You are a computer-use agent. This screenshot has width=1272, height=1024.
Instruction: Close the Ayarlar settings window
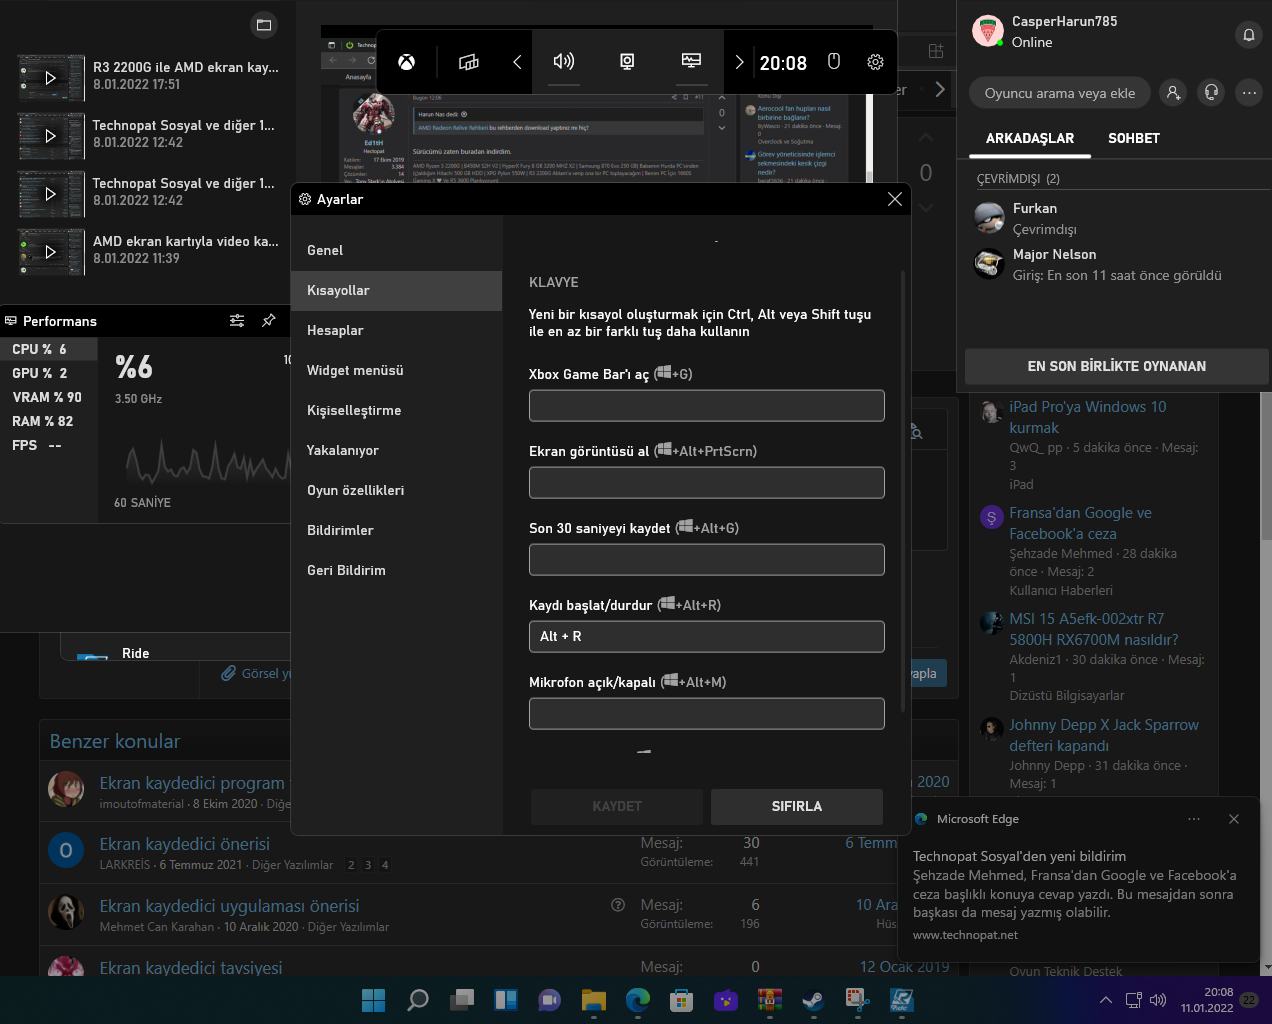point(895,199)
